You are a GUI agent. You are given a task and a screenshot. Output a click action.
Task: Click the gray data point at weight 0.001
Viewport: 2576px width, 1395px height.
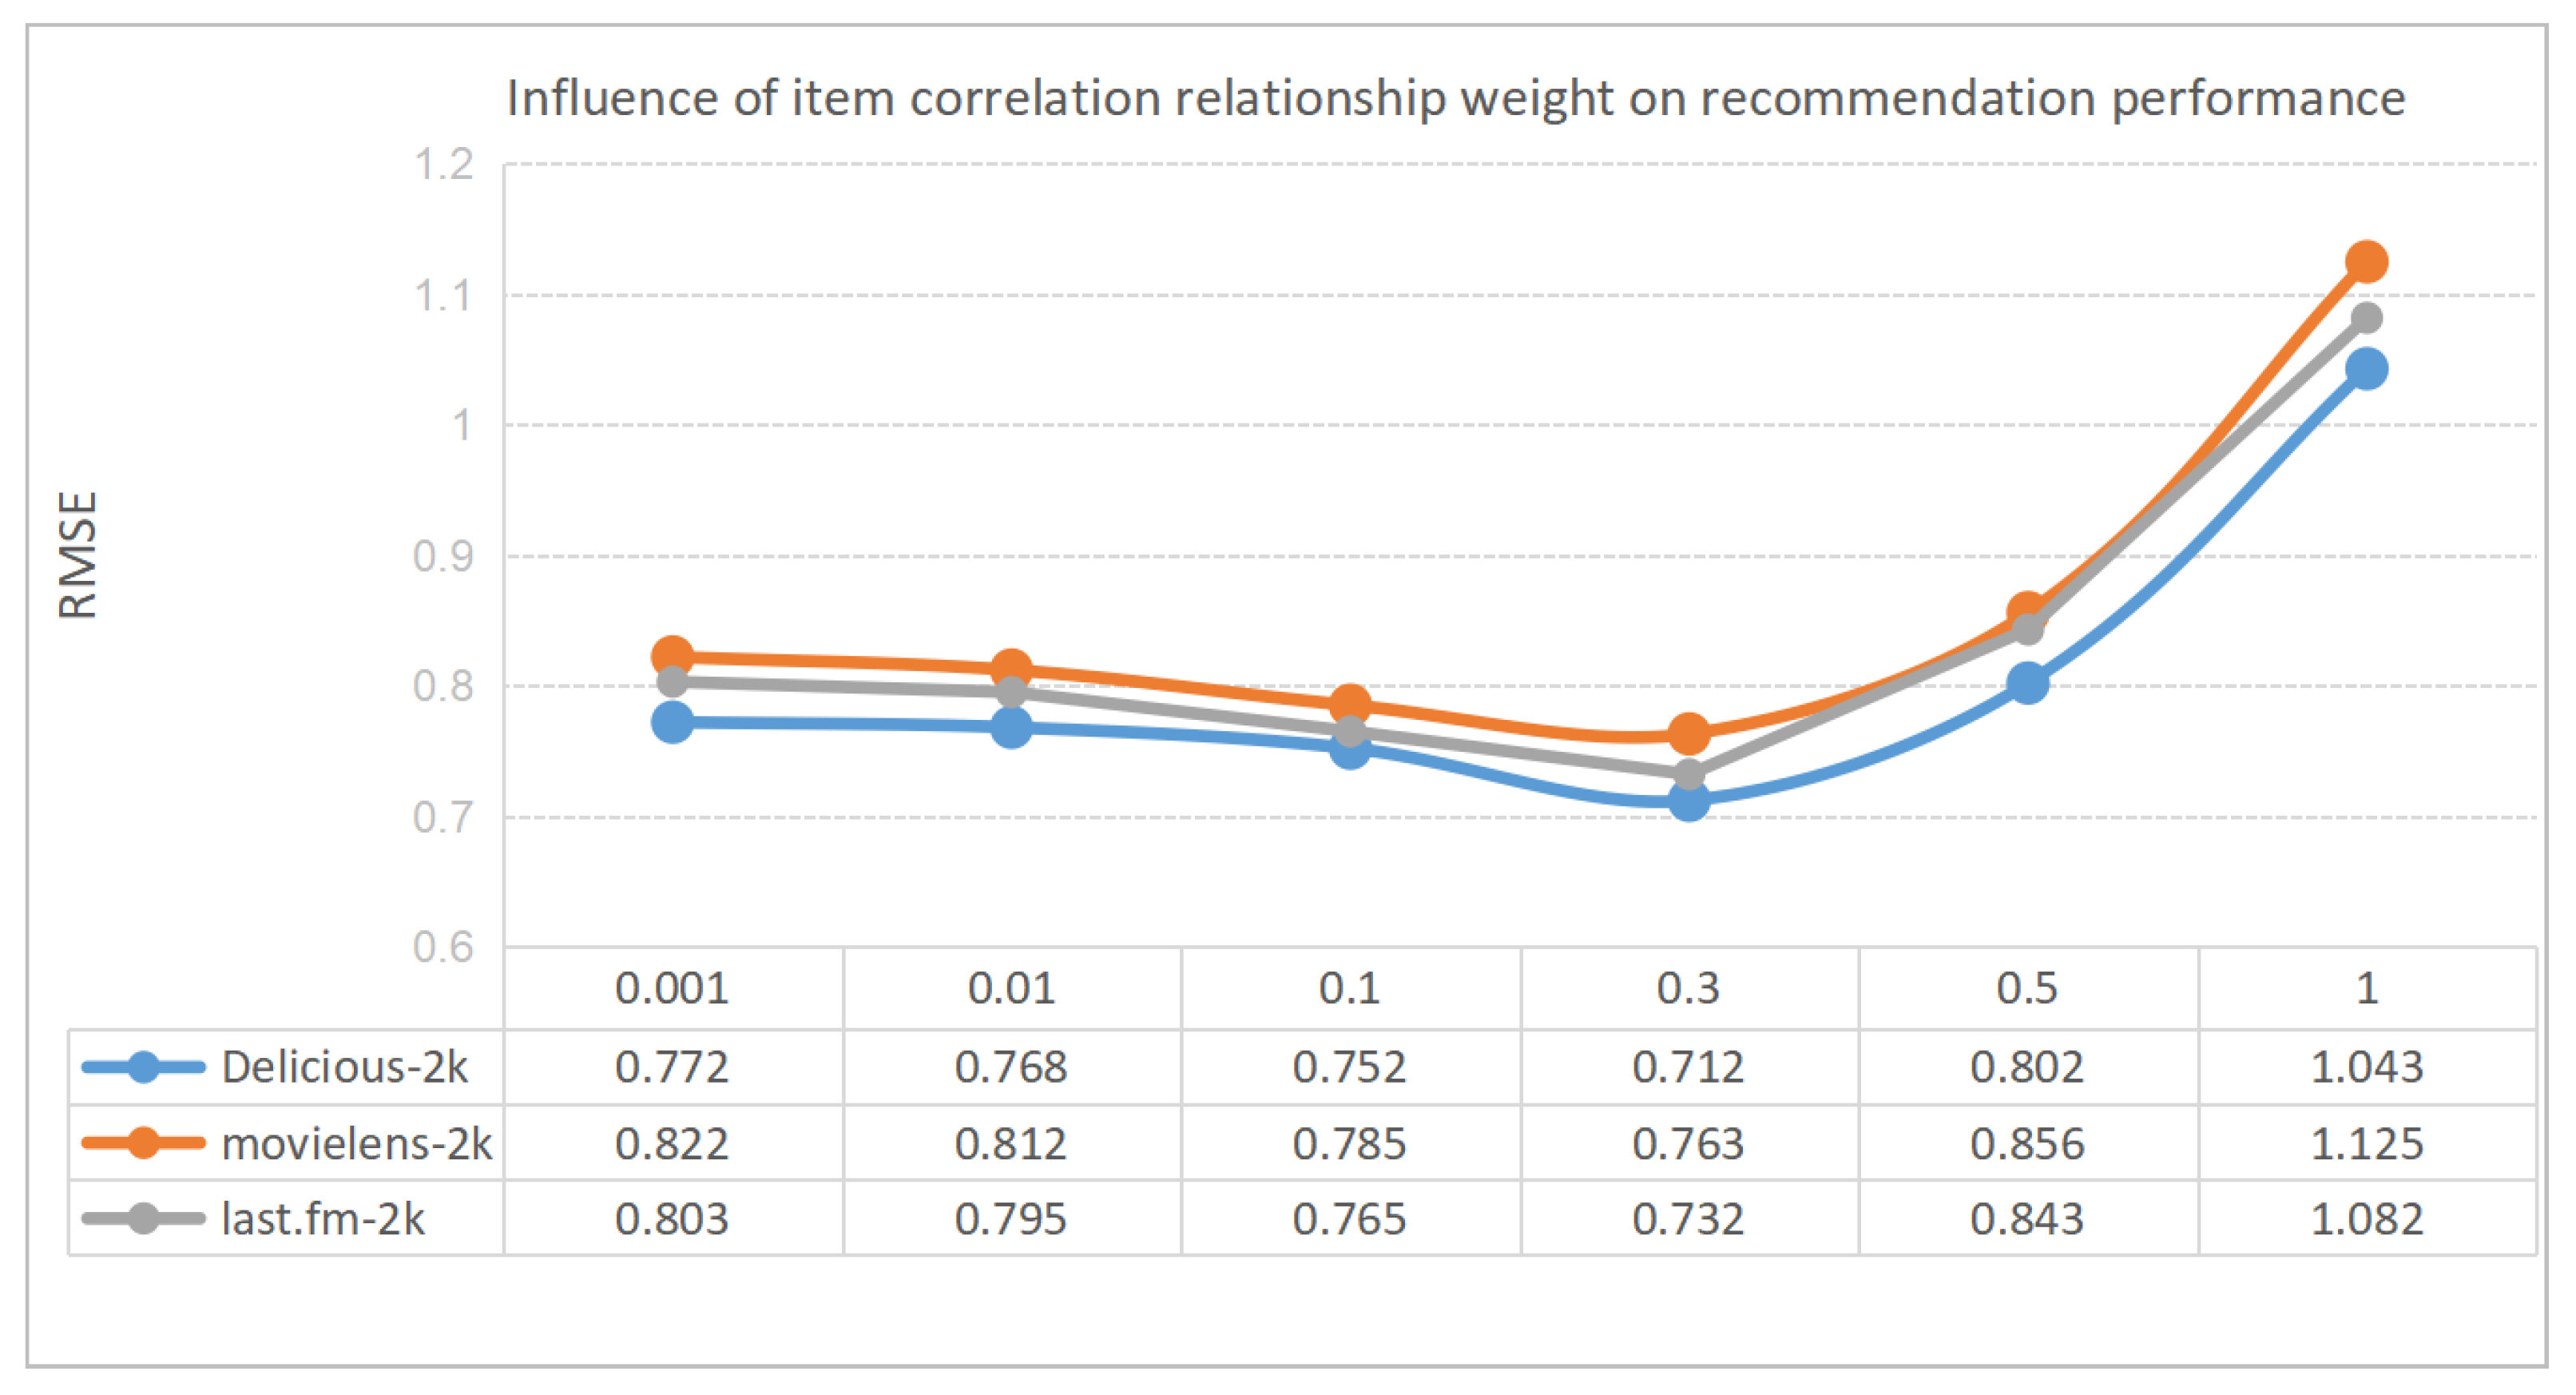pos(673,681)
